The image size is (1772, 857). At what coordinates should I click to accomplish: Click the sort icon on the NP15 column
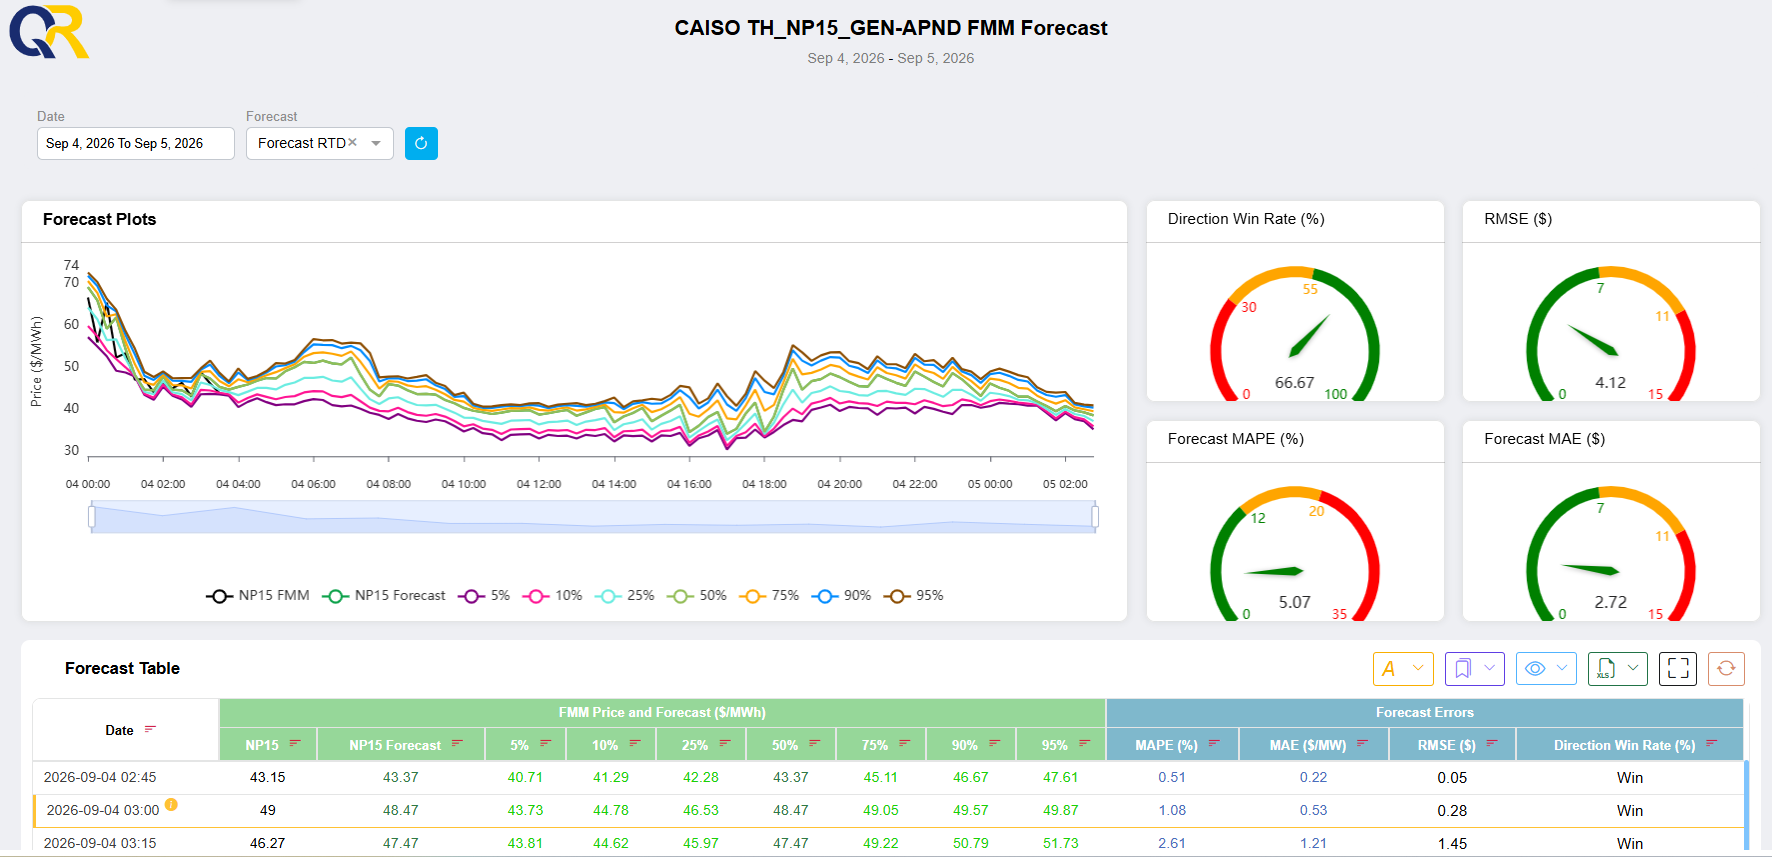pyautogui.click(x=295, y=744)
